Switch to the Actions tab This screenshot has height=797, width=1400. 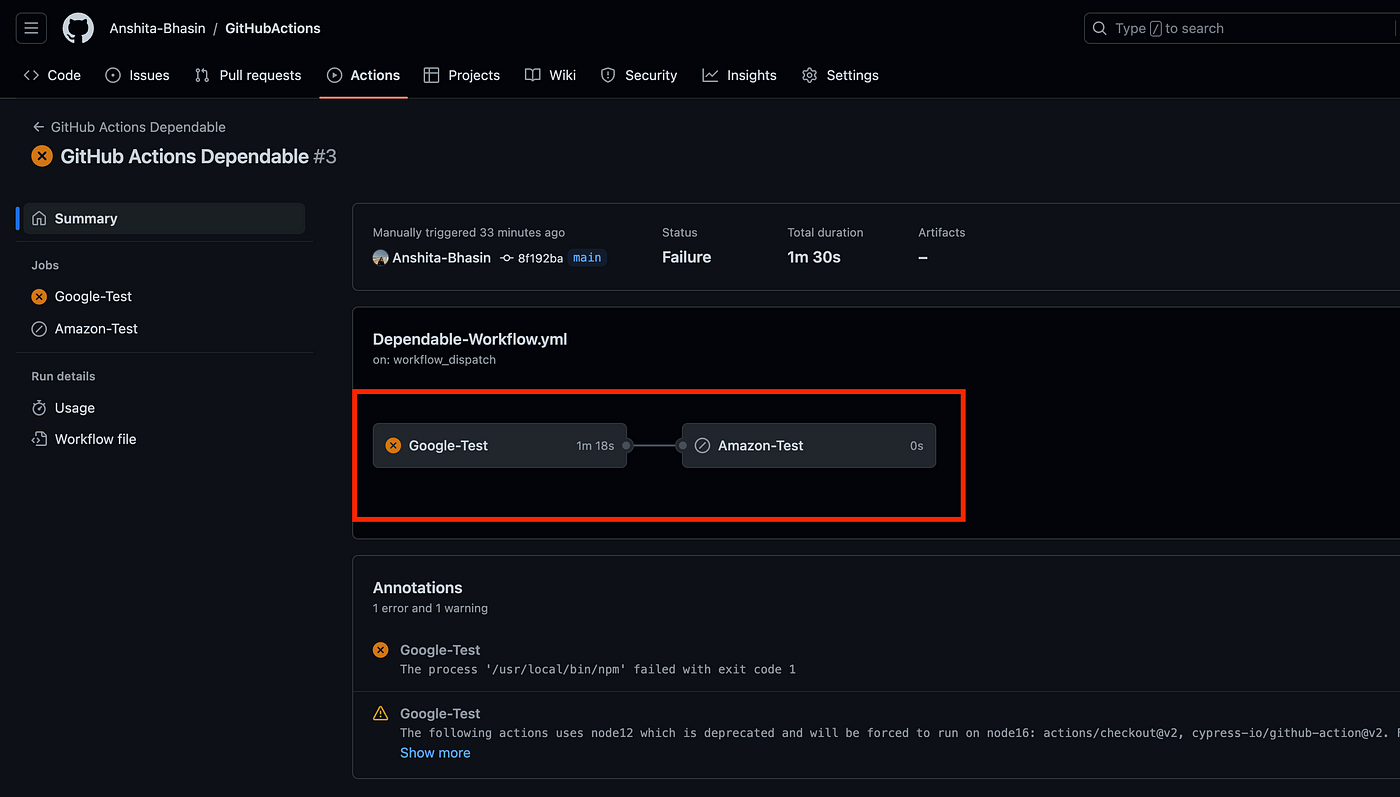coord(363,75)
